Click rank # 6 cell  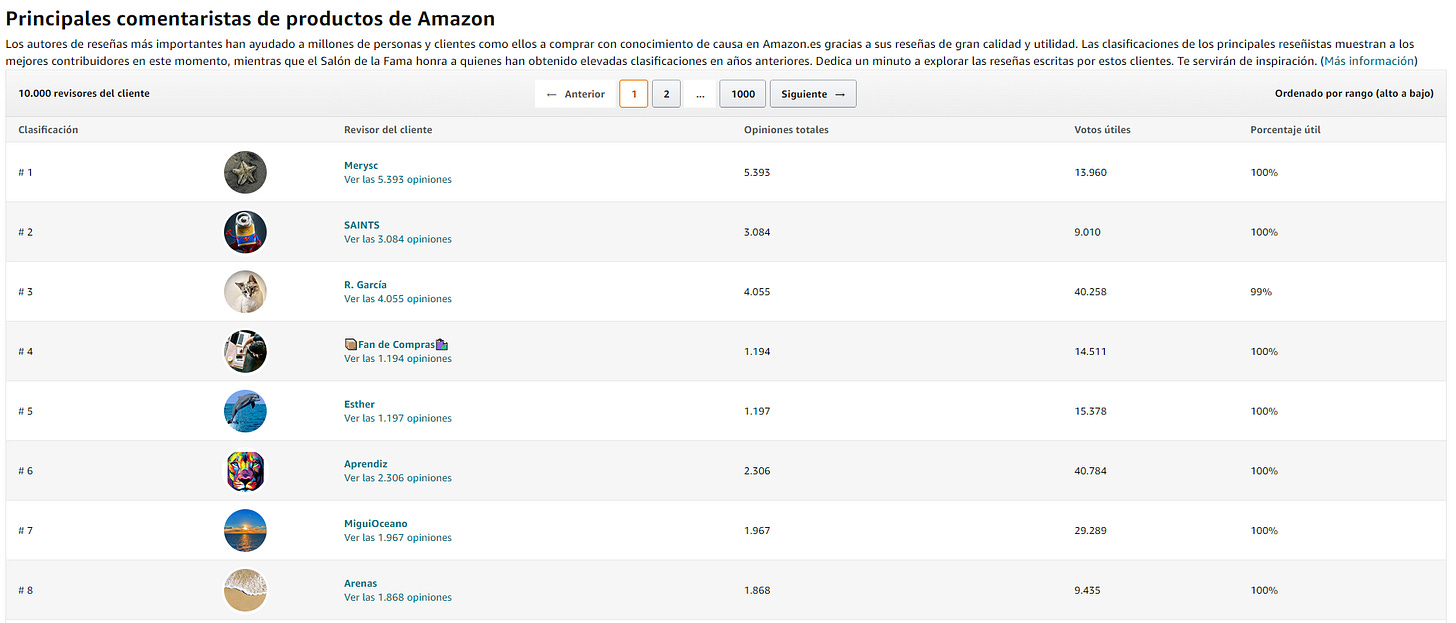coord(25,471)
